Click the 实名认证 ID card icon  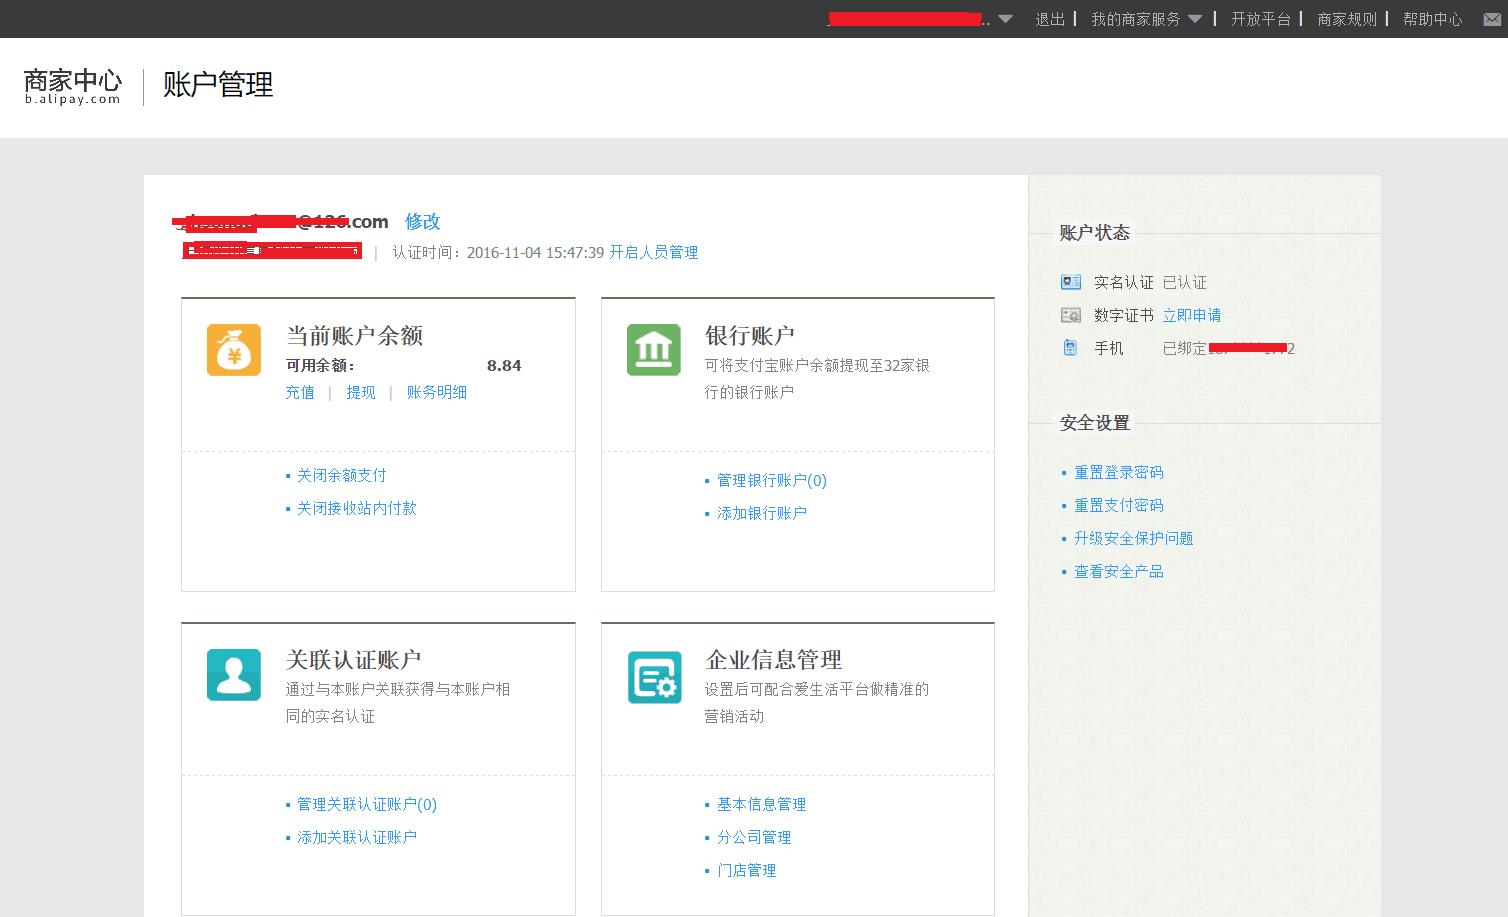[1071, 282]
